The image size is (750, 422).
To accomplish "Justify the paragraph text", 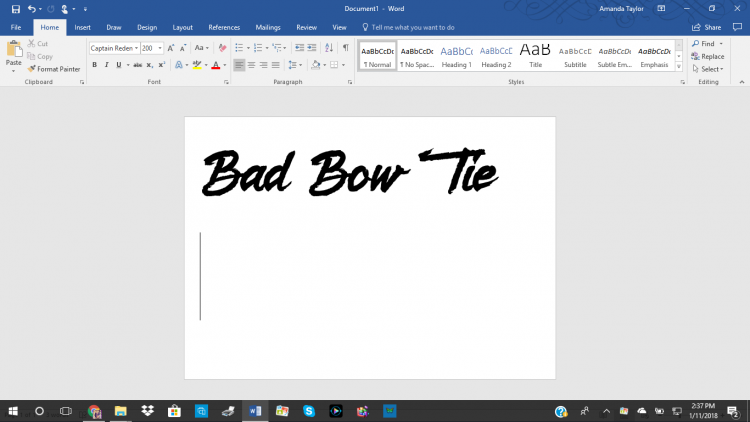I will (x=276, y=65).
